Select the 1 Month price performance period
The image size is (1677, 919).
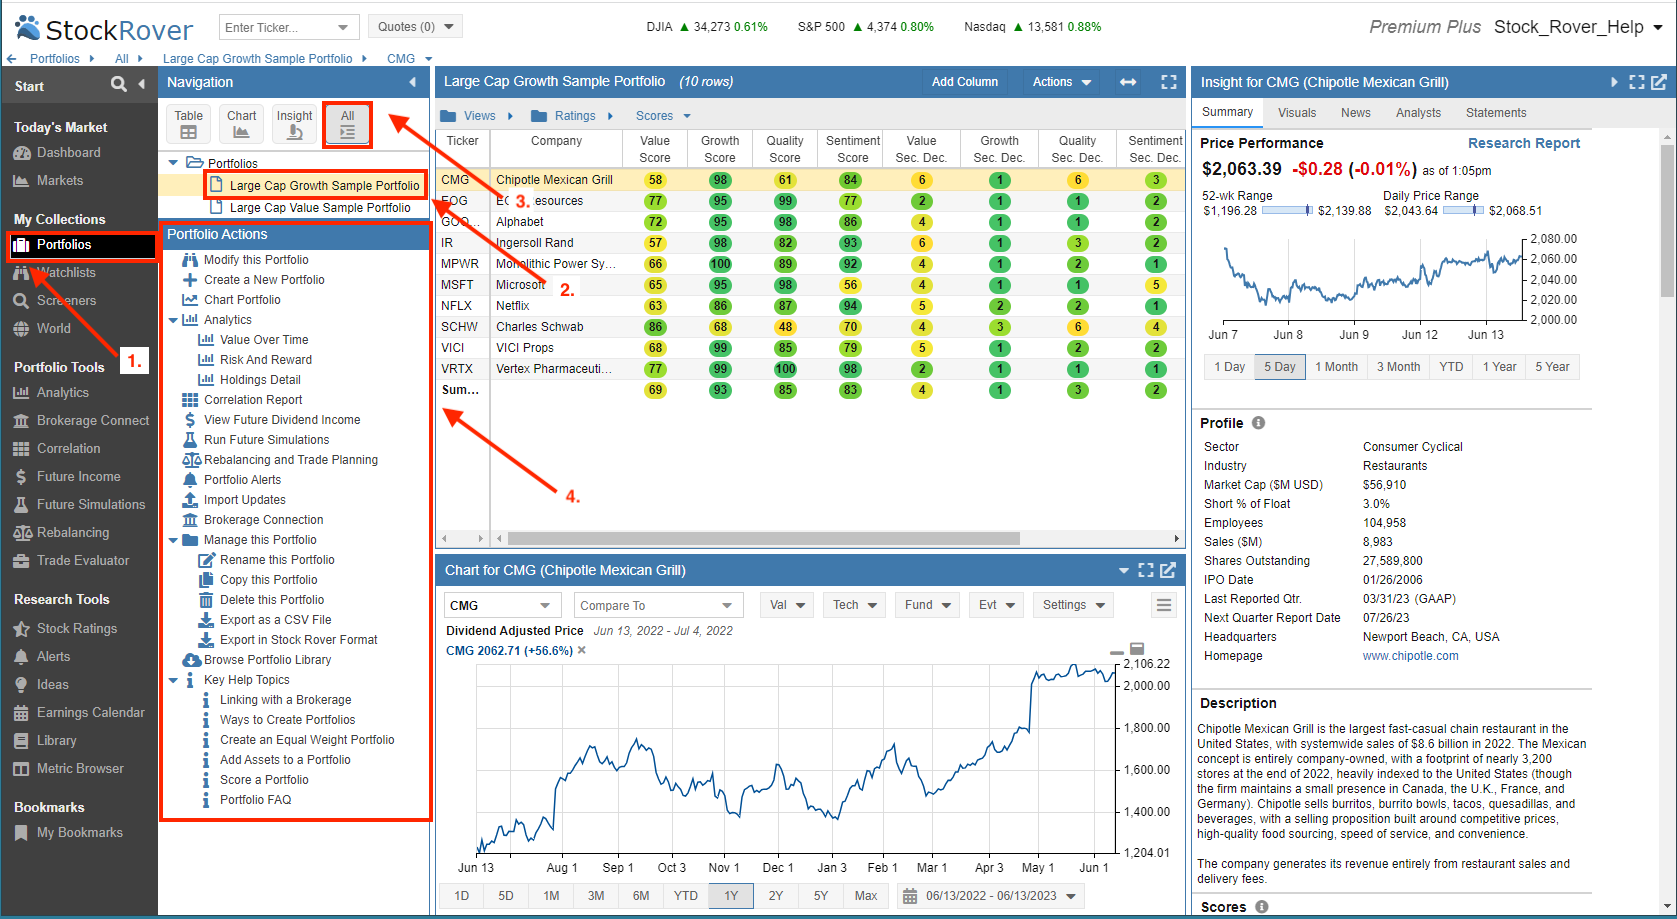(1336, 367)
